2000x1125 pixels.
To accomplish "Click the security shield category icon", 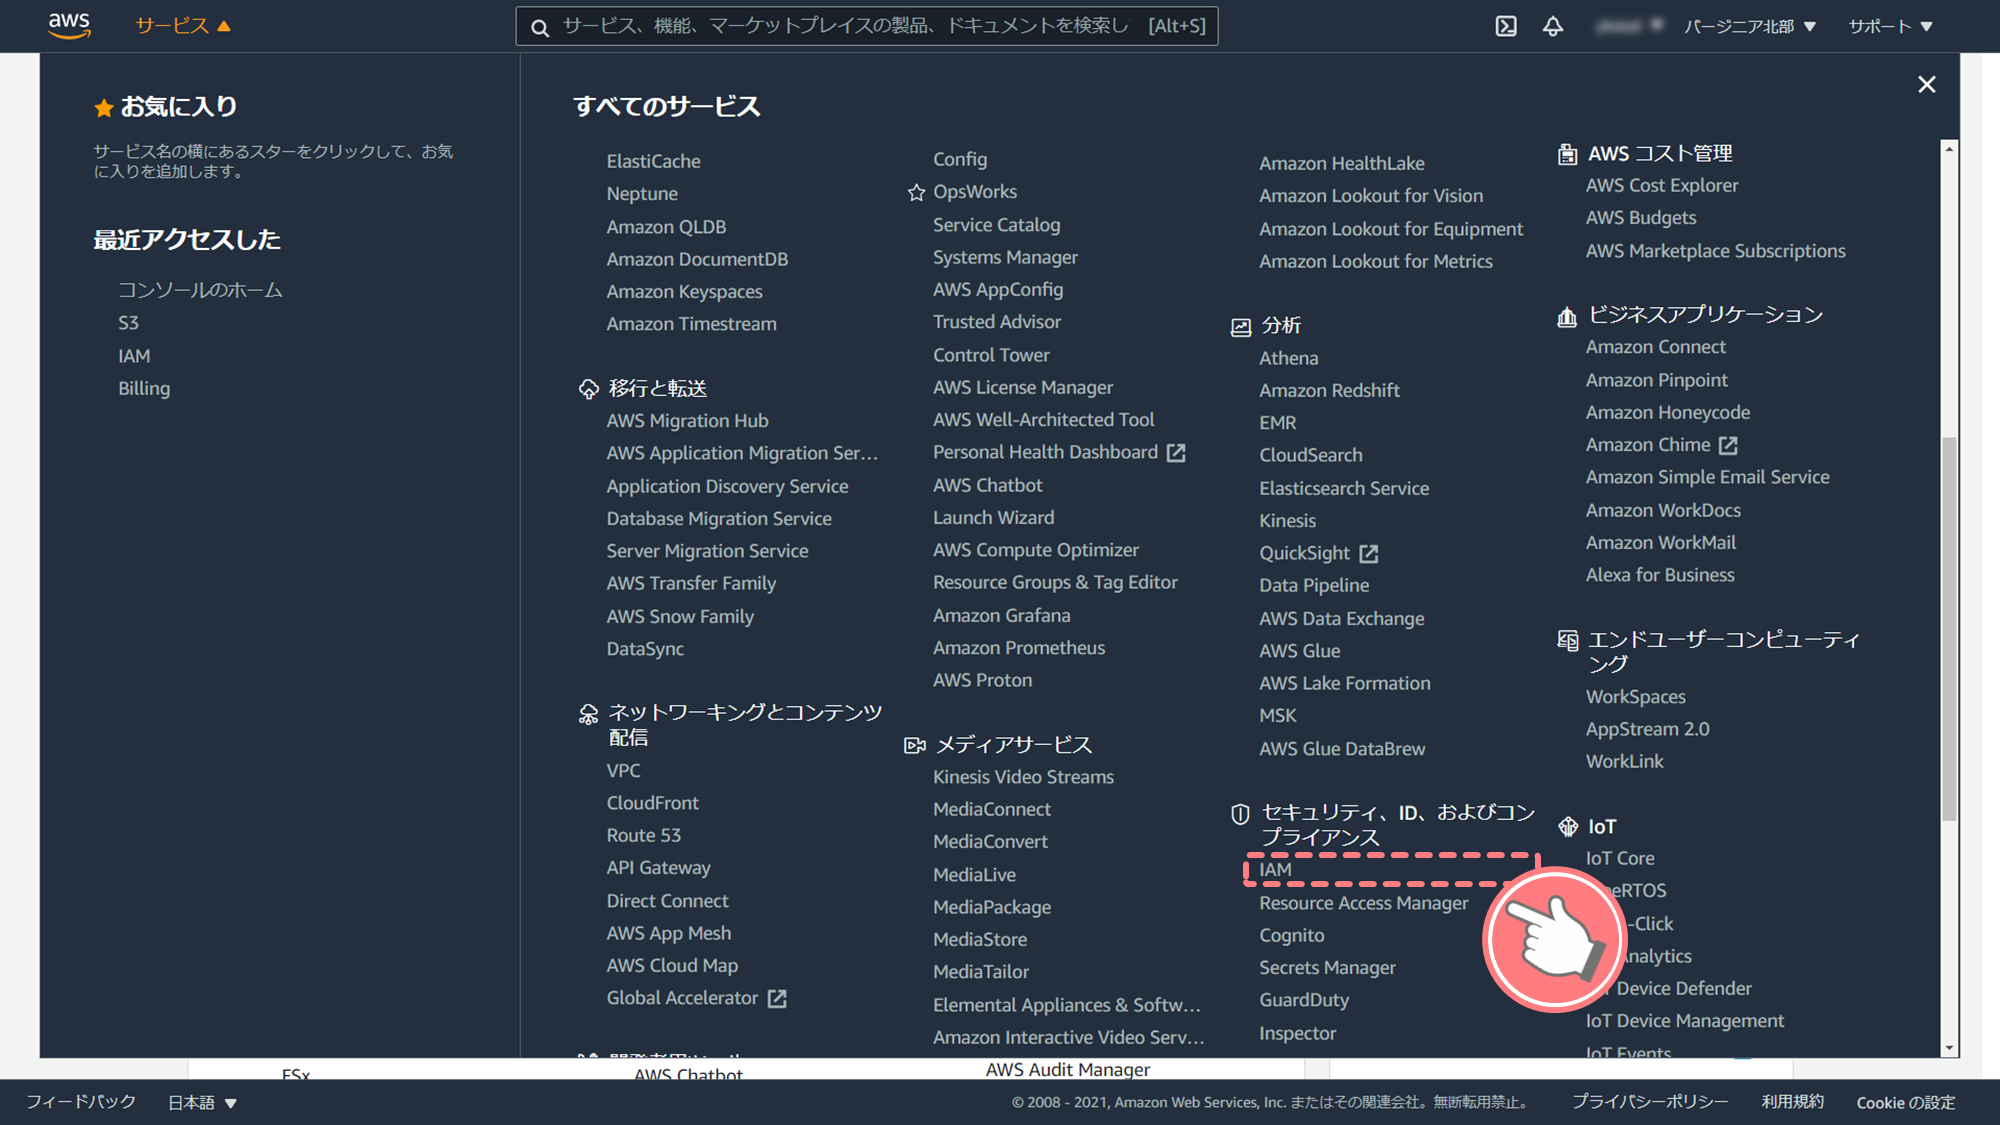I will pos(1240,814).
